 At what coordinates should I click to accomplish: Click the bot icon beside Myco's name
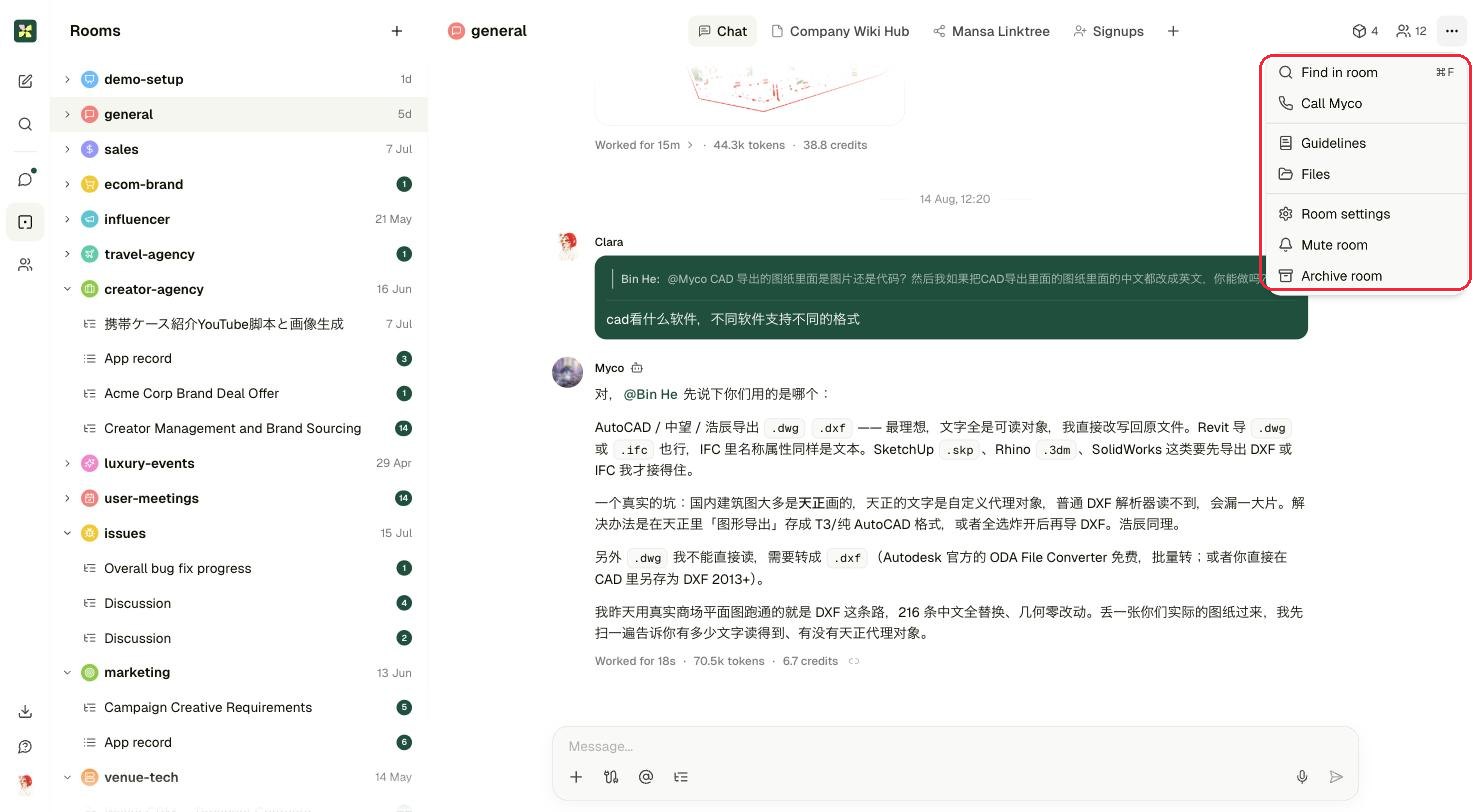(x=637, y=368)
